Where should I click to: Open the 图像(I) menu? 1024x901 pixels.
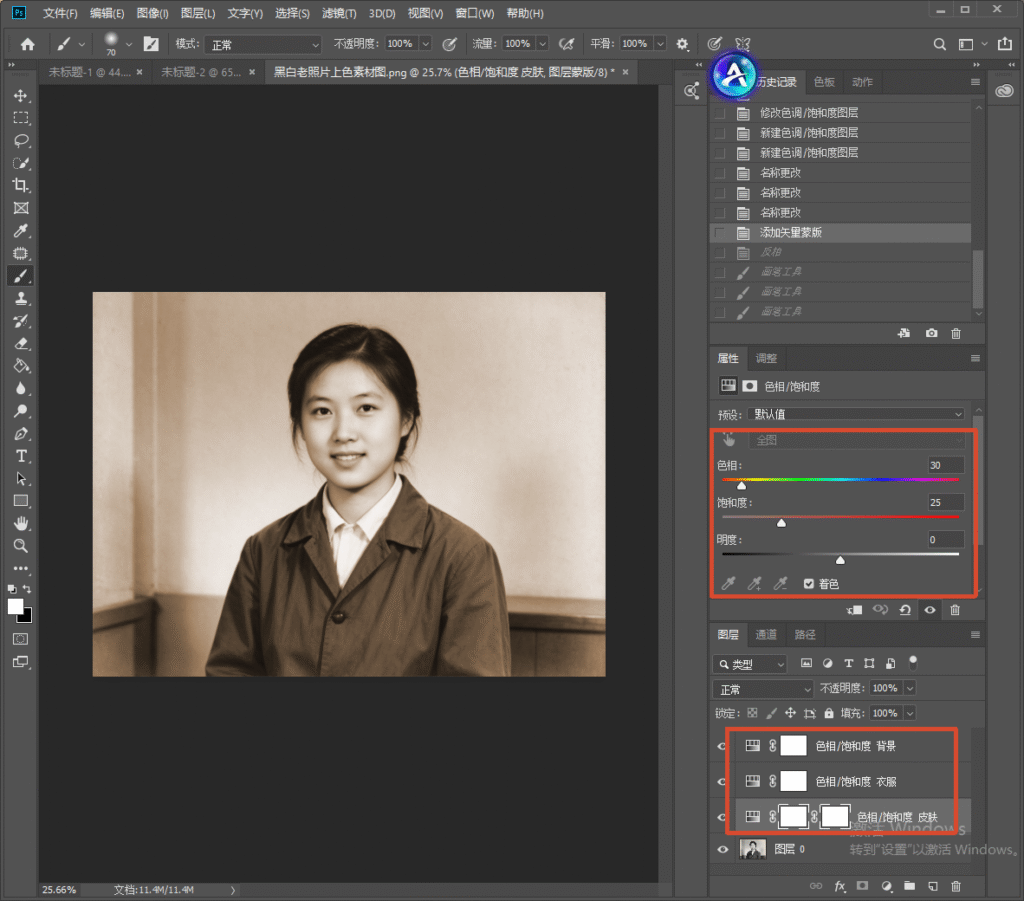(152, 13)
